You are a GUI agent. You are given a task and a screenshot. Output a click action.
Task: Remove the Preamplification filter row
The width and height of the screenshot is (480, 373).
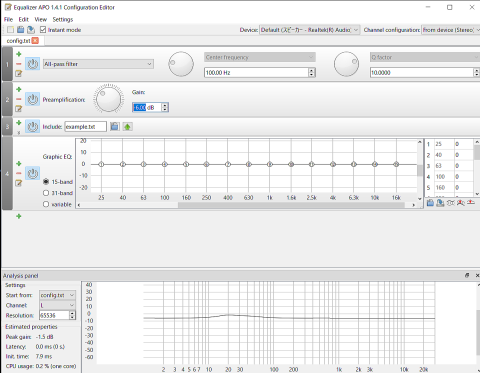tap(19, 99)
